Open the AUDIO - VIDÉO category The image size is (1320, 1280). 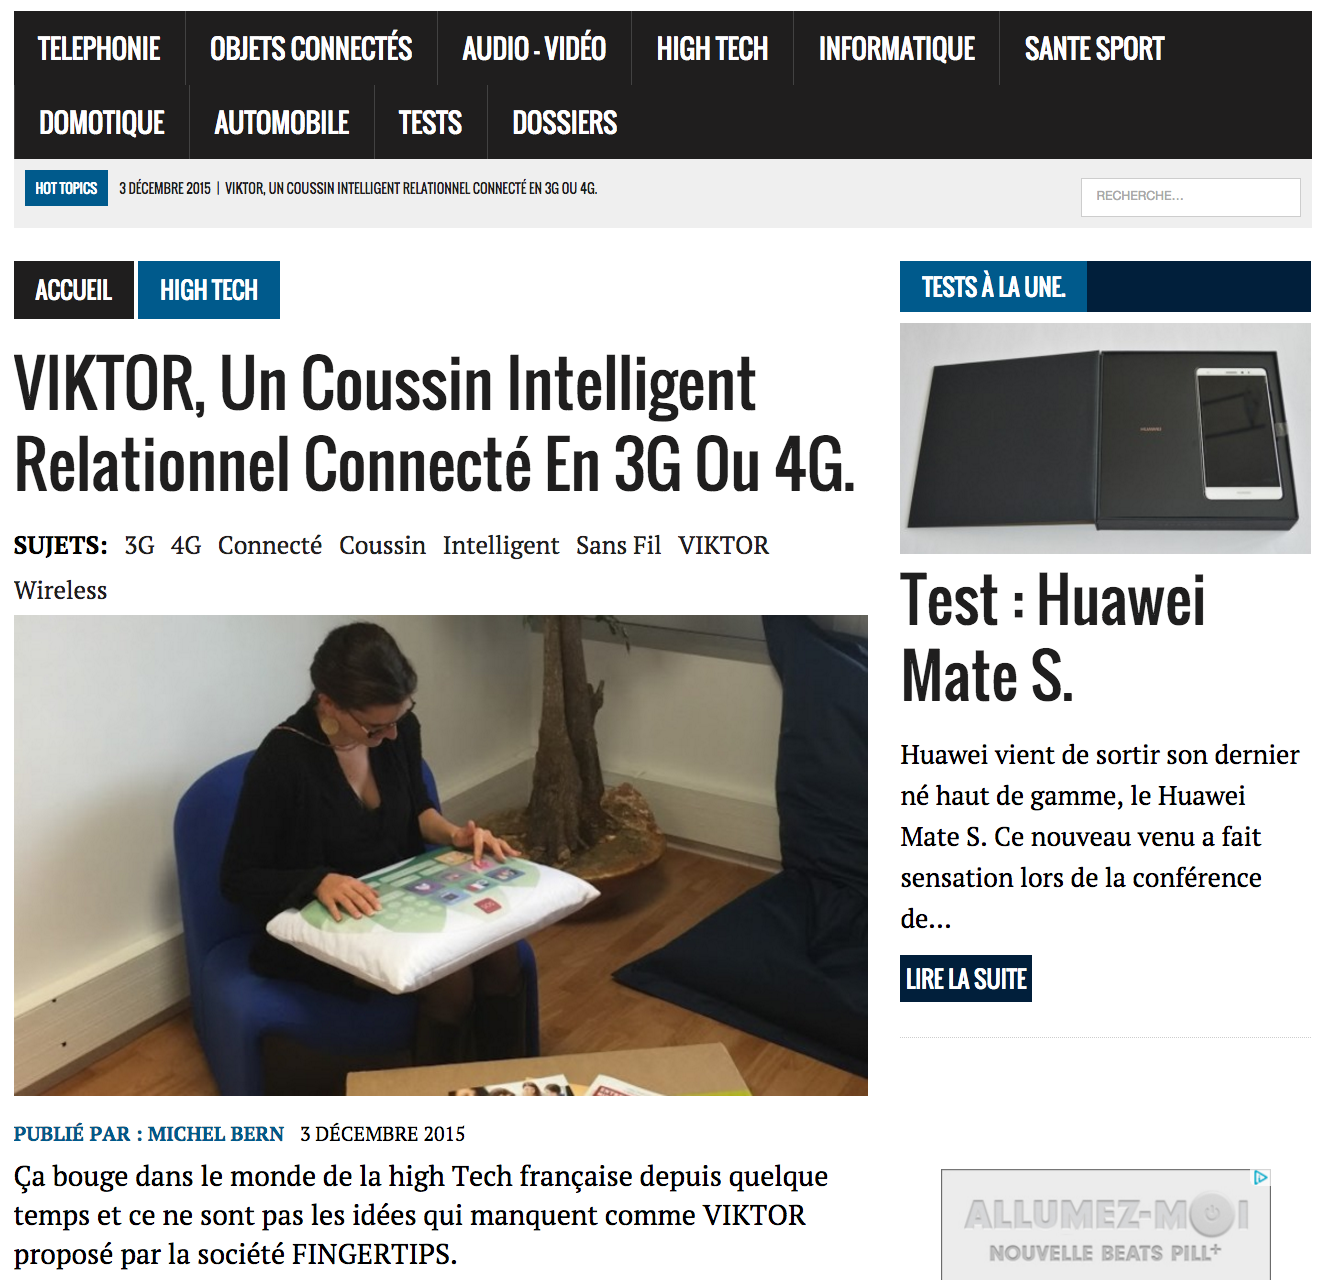pyautogui.click(x=534, y=48)
